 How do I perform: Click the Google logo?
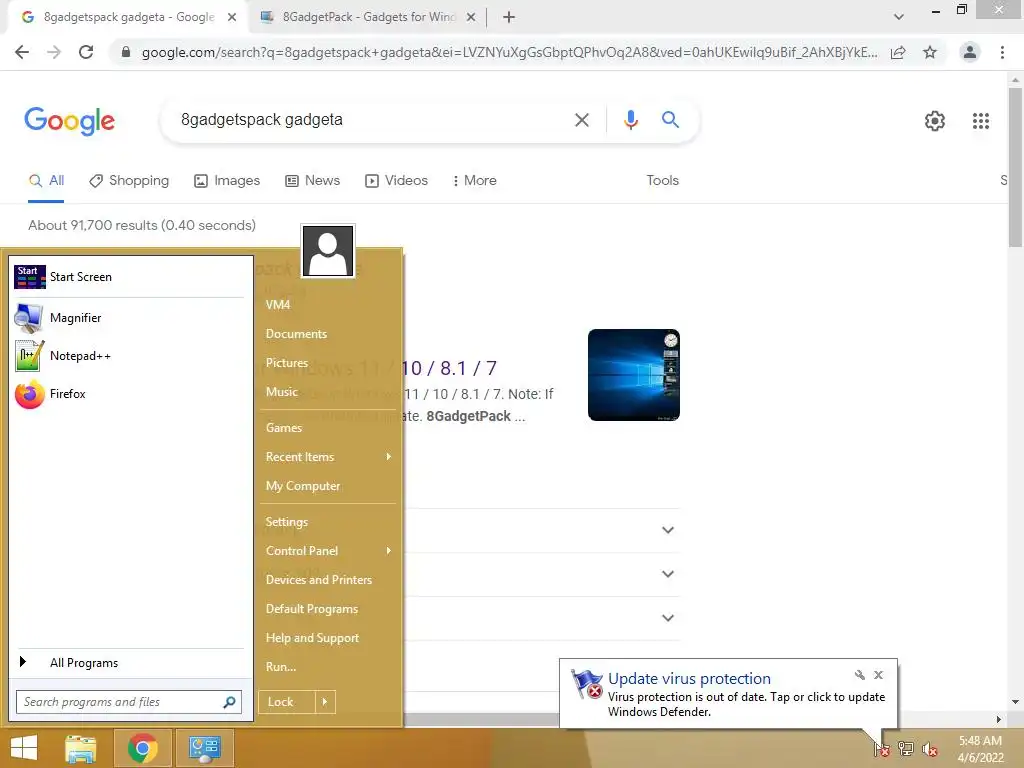pos(69,121)
